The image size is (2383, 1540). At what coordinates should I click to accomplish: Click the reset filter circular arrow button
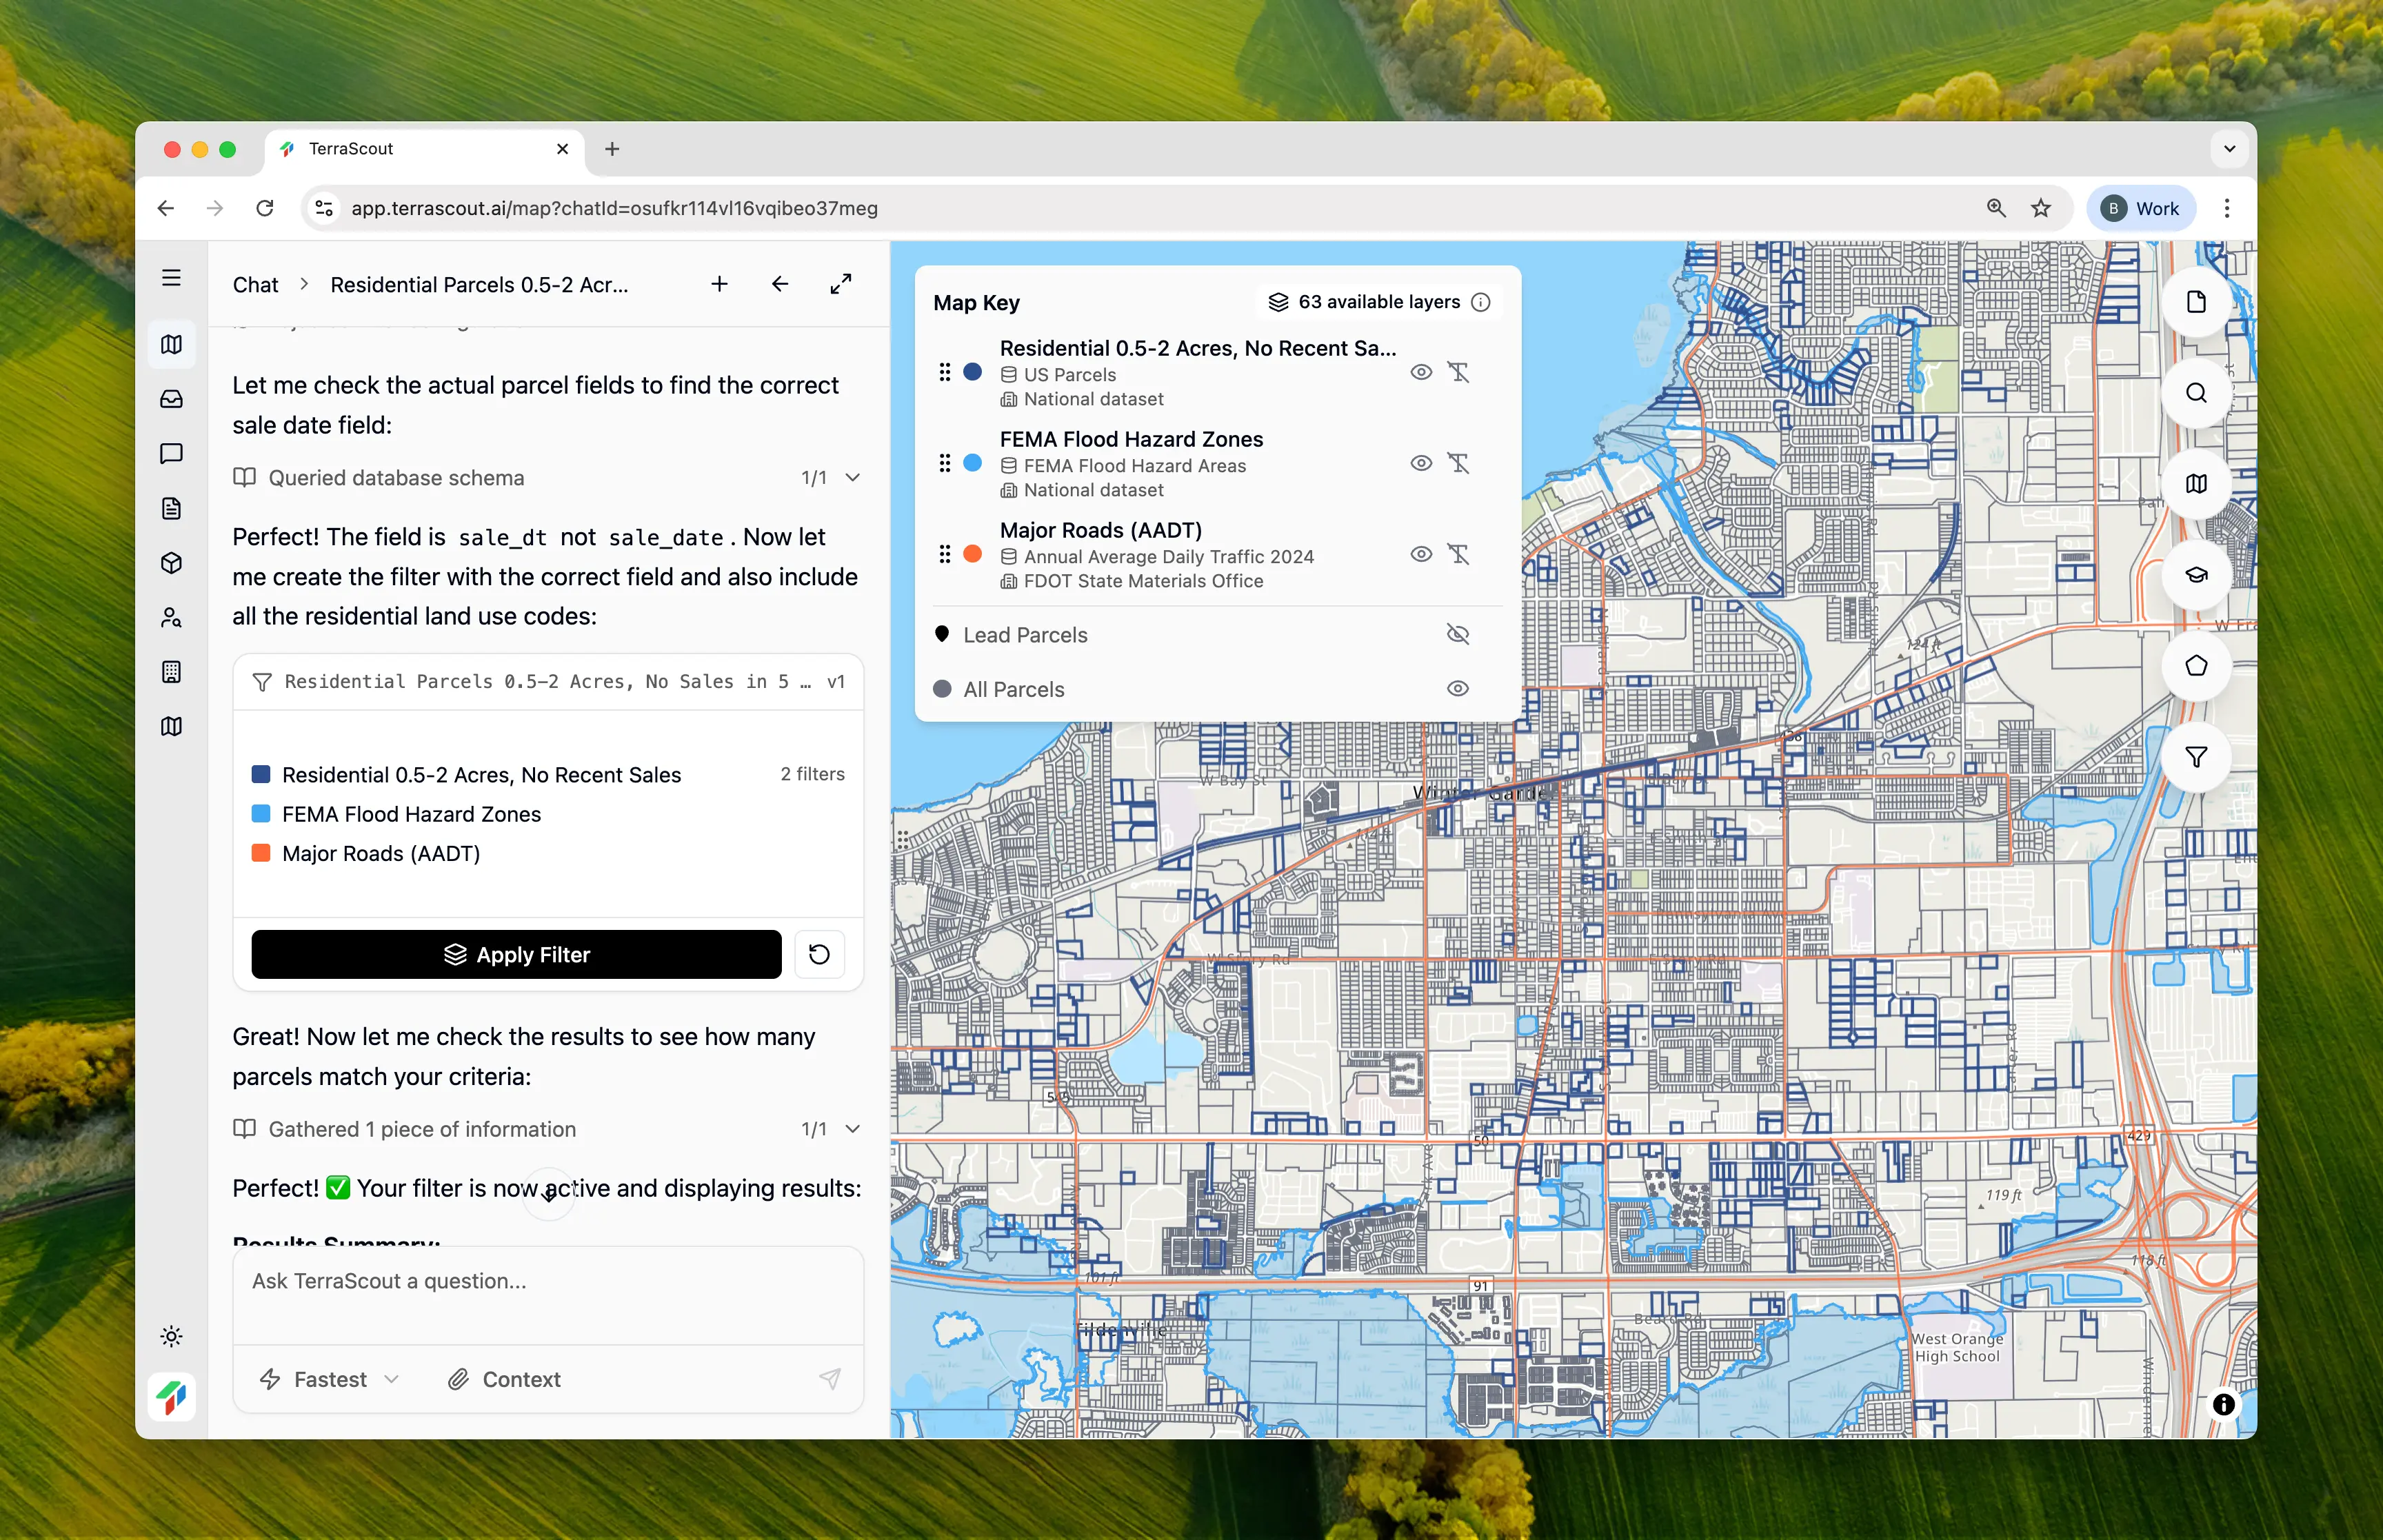(x=819, y=954)
